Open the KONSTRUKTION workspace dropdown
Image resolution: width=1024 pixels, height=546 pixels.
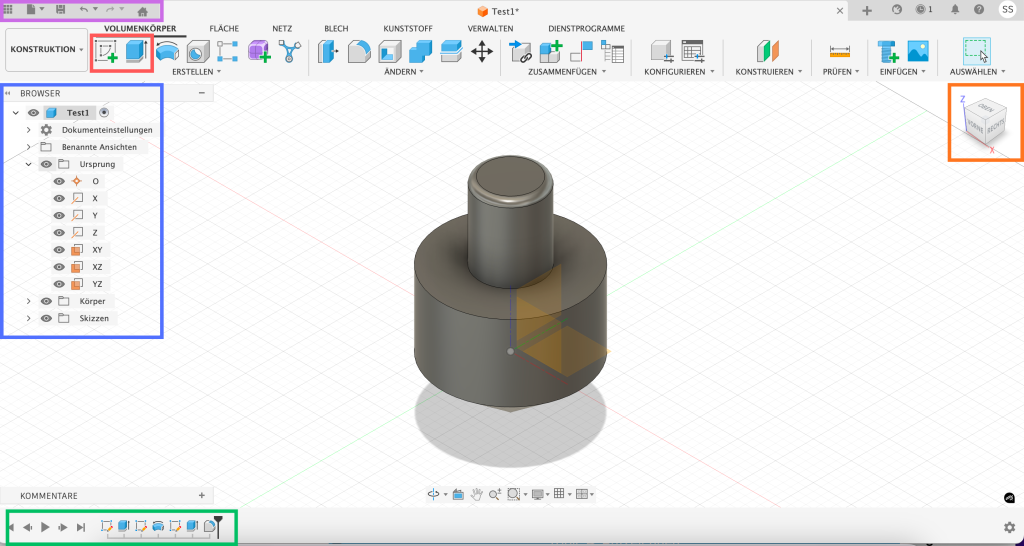(46, 49)
